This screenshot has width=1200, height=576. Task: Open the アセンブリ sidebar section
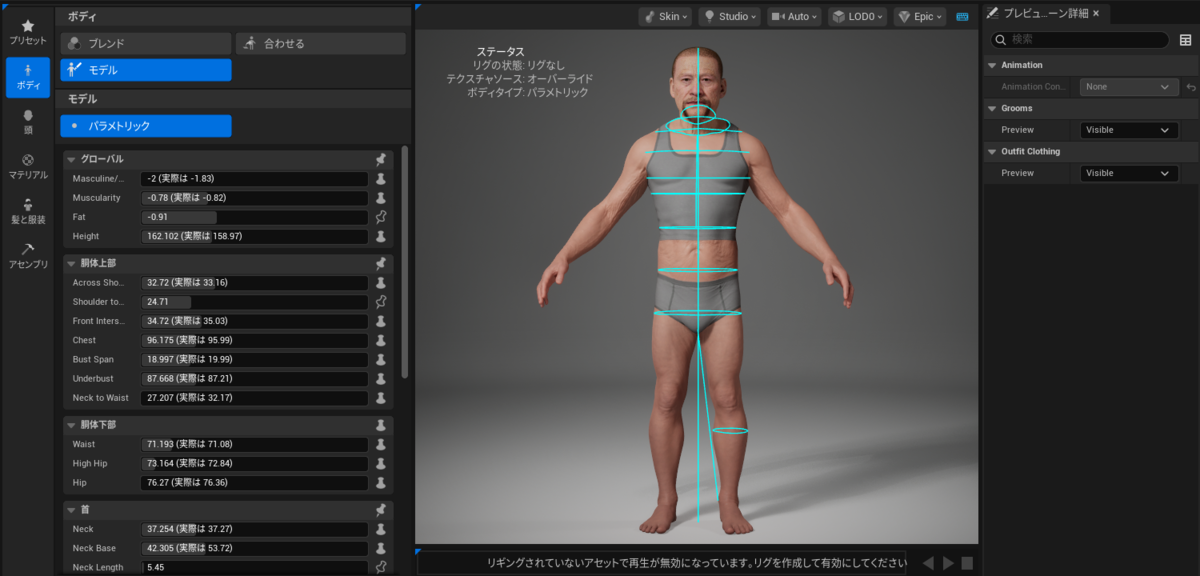tap(27, 256)
